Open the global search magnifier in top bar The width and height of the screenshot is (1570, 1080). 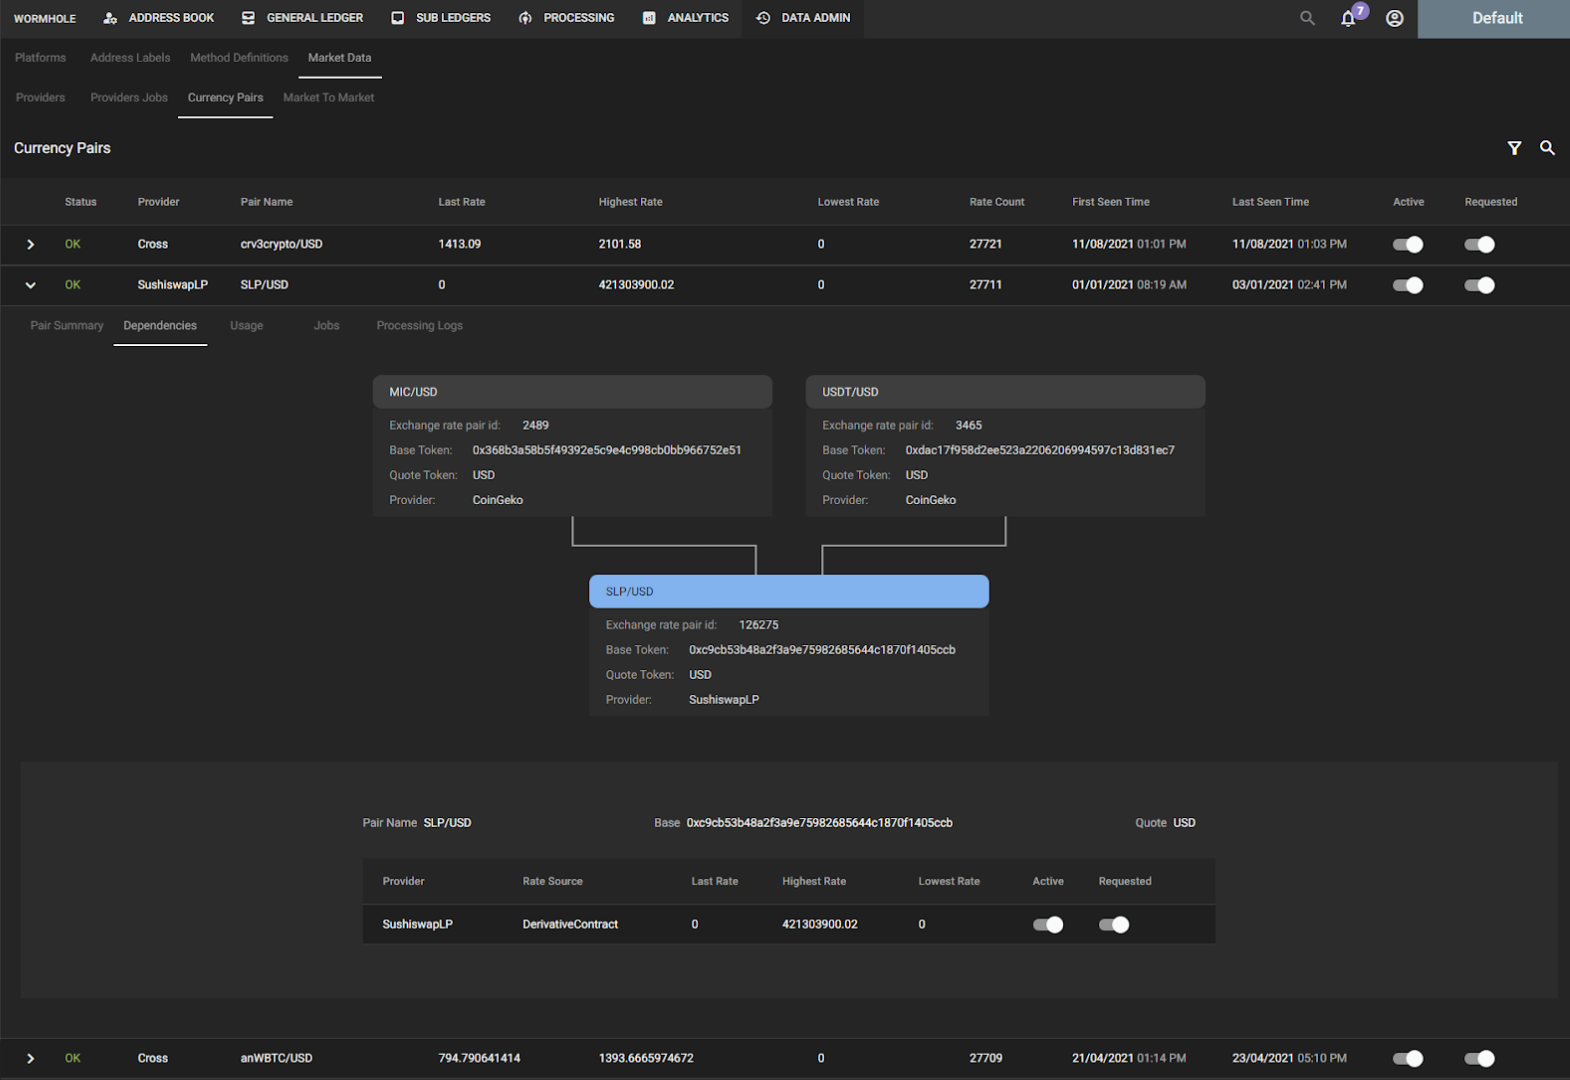(1307, 18)
